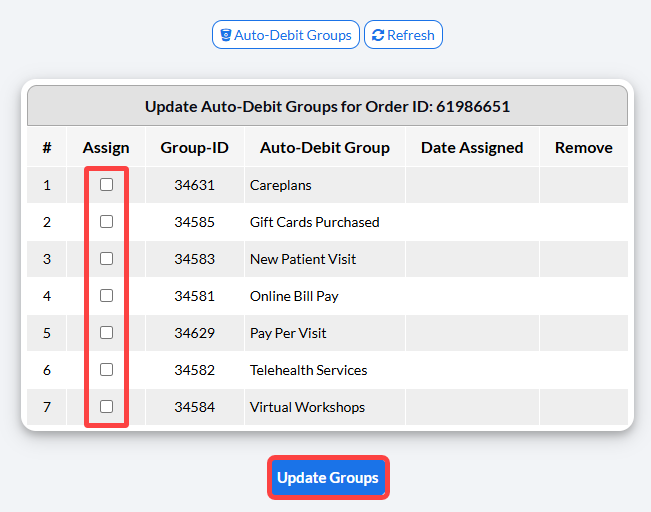Image resolution: width=651 pixels, height=512 pixels.
Task: Click the Update Auto-Debit Groups title bar
Action: click(328, 106)
